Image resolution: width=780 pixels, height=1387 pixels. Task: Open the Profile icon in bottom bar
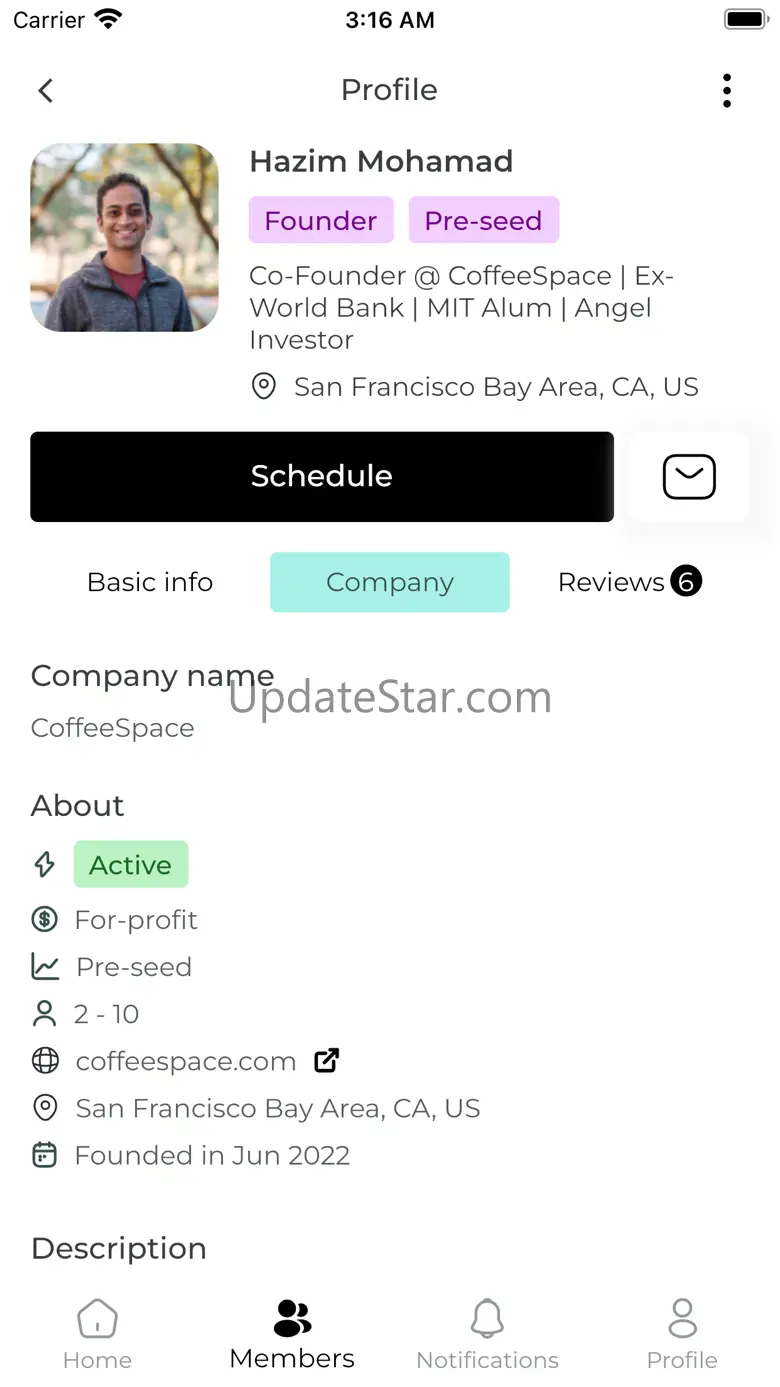coord(682,1318)
